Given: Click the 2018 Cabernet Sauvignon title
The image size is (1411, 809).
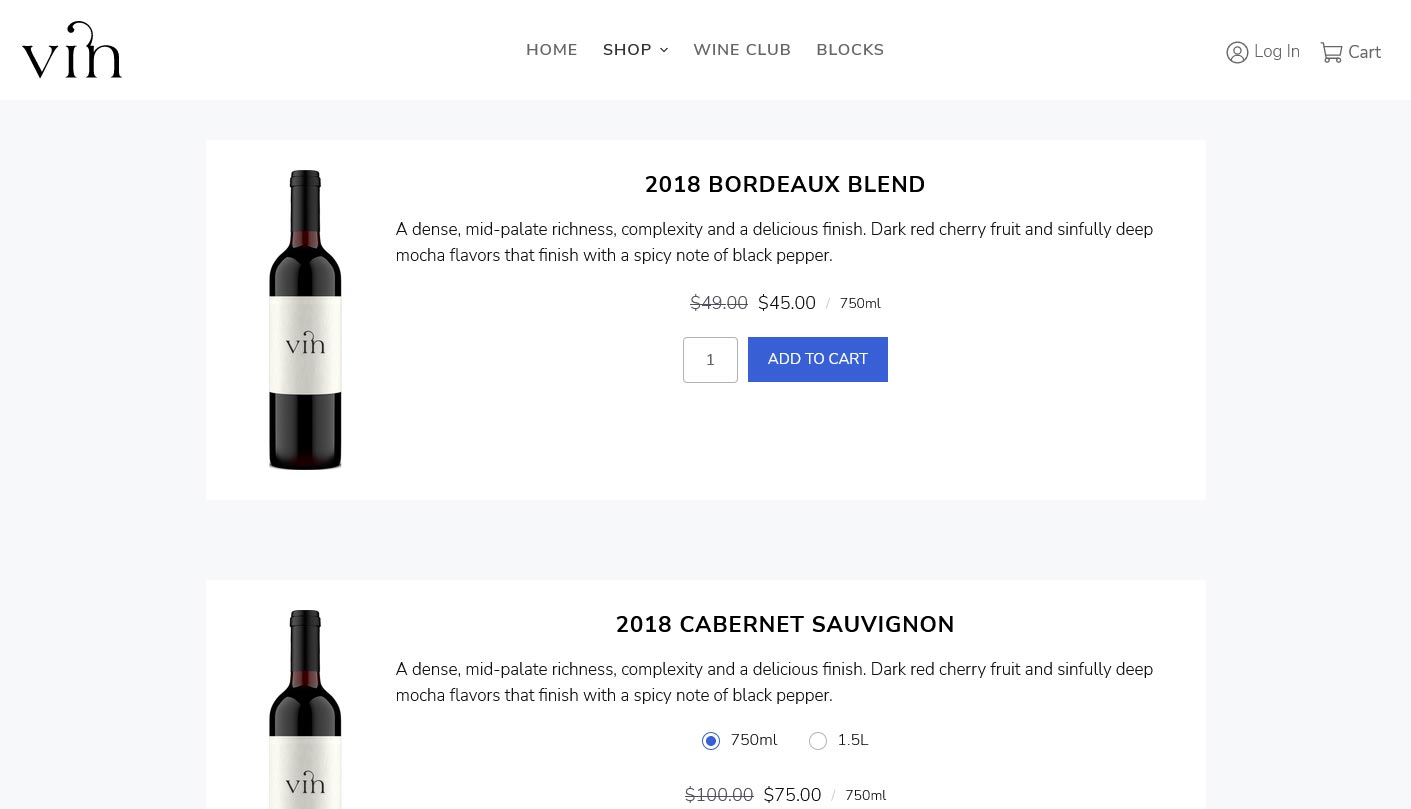Looking at the screenshot, I should tap(785, 625).
